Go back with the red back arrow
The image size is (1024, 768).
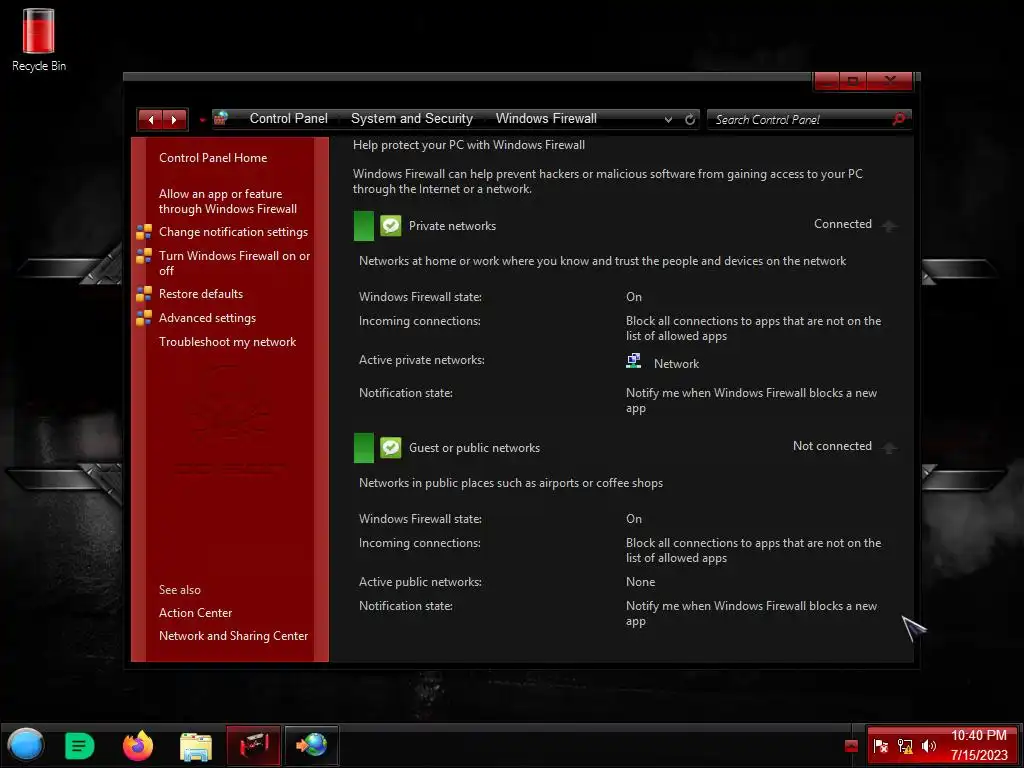click(x=151, y=120)
